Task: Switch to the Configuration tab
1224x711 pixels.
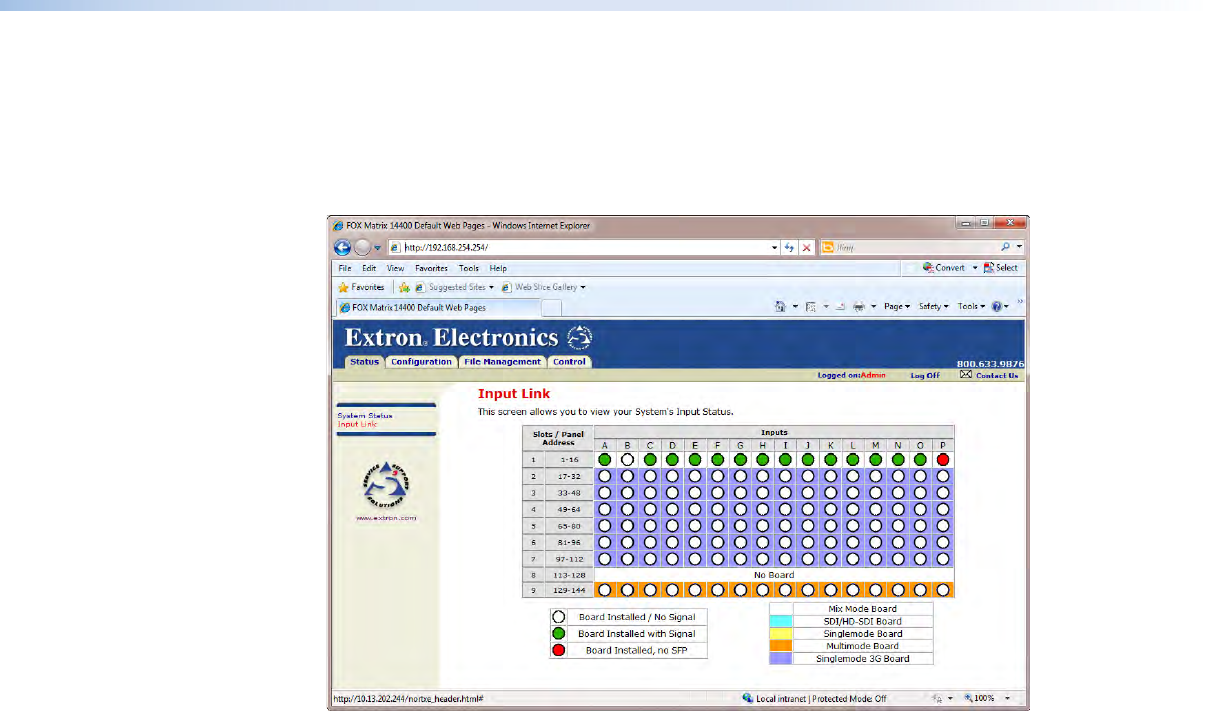Action: pyautogui.click(x=421, y=362)
